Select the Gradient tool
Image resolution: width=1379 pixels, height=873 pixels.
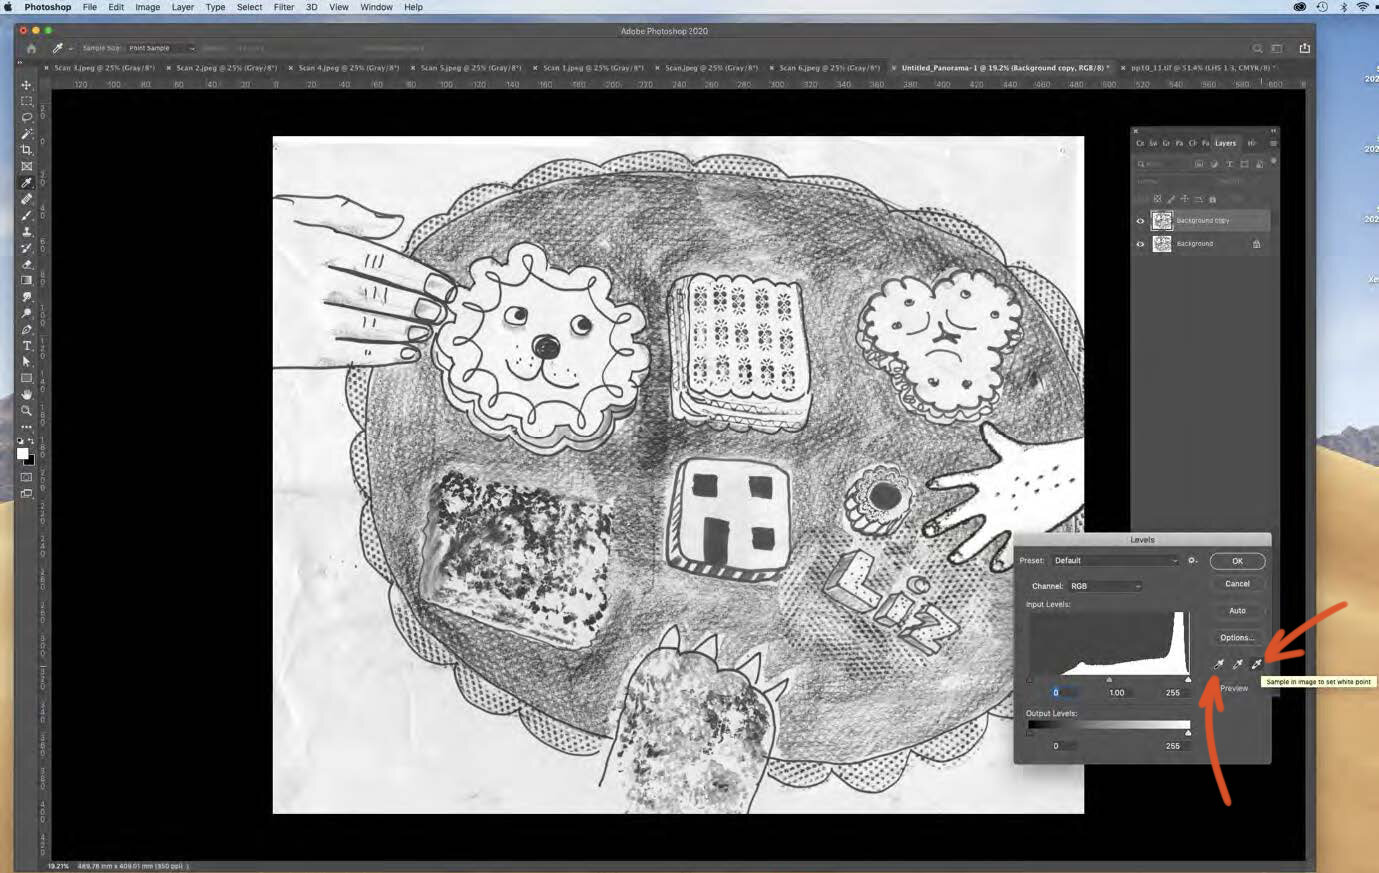coord(27,280)
